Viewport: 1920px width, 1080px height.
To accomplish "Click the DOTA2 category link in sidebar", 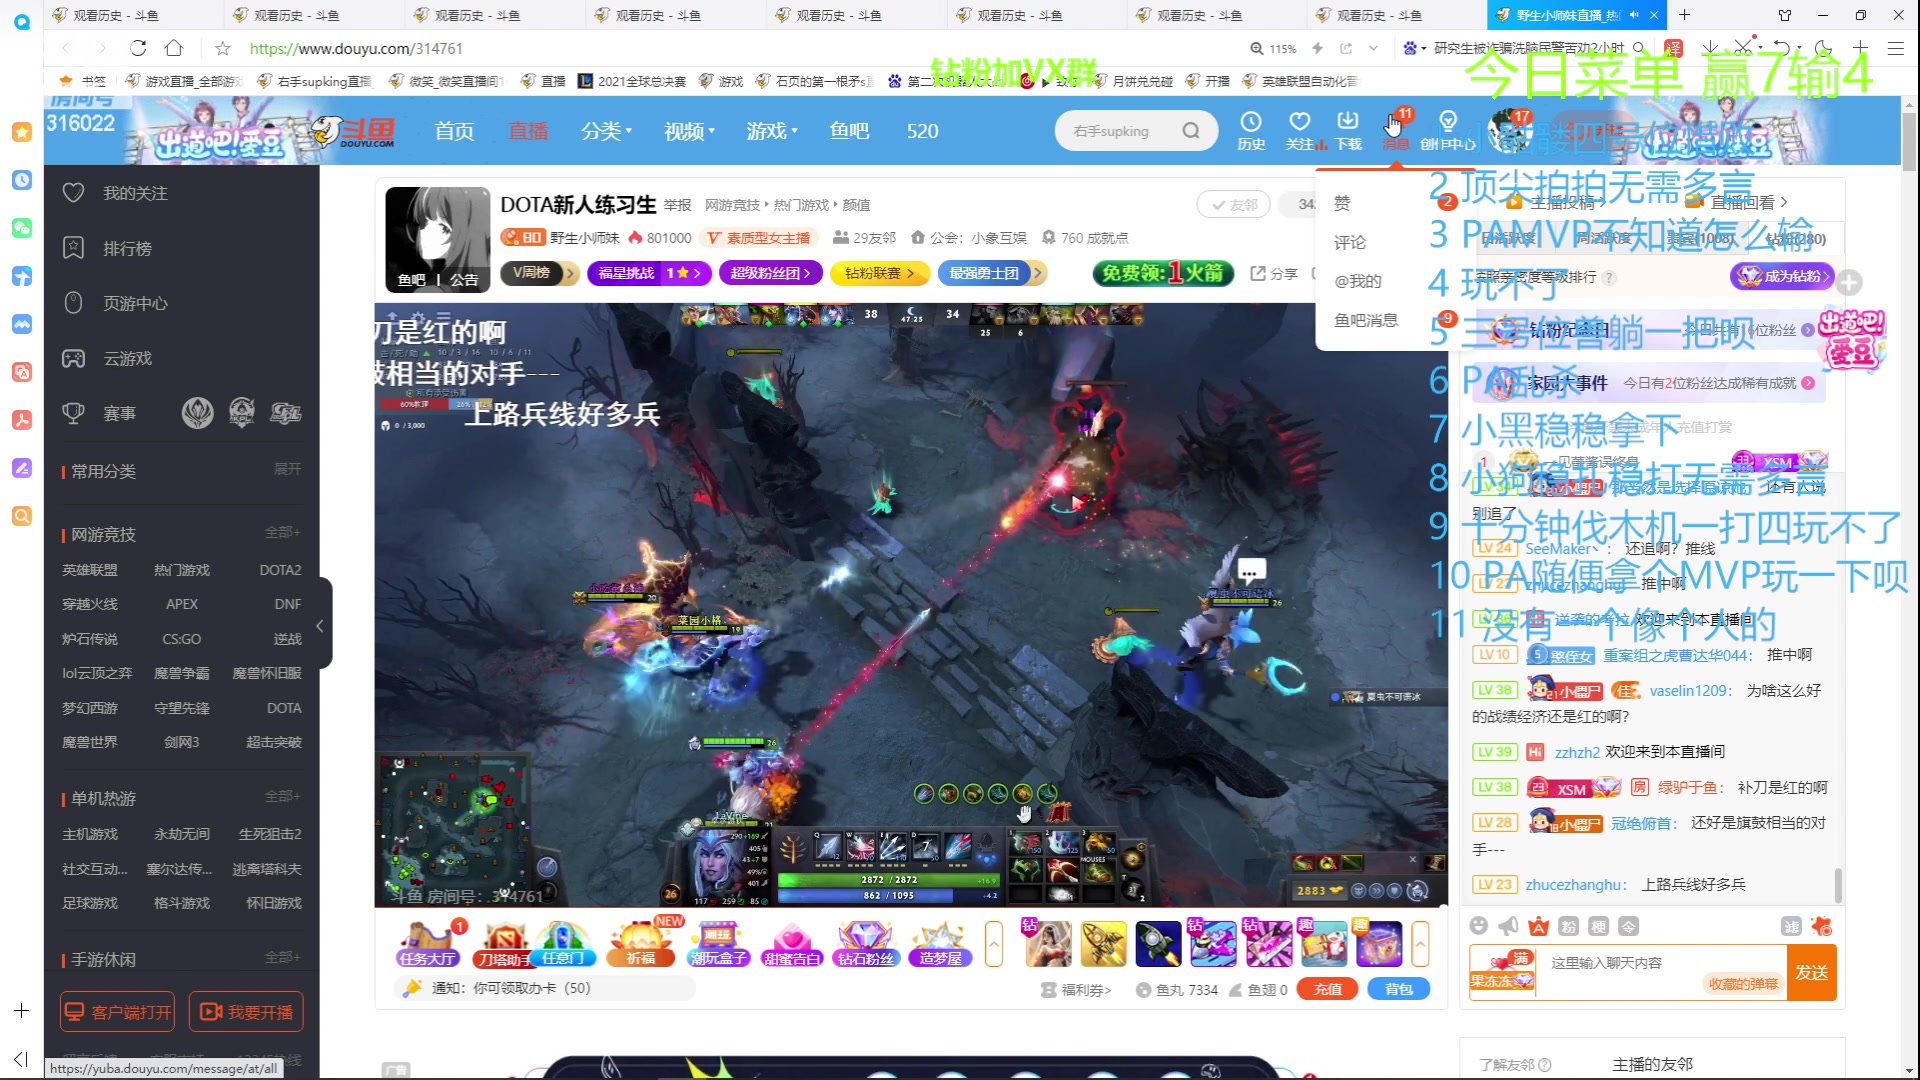I will (x=280, y=570).
